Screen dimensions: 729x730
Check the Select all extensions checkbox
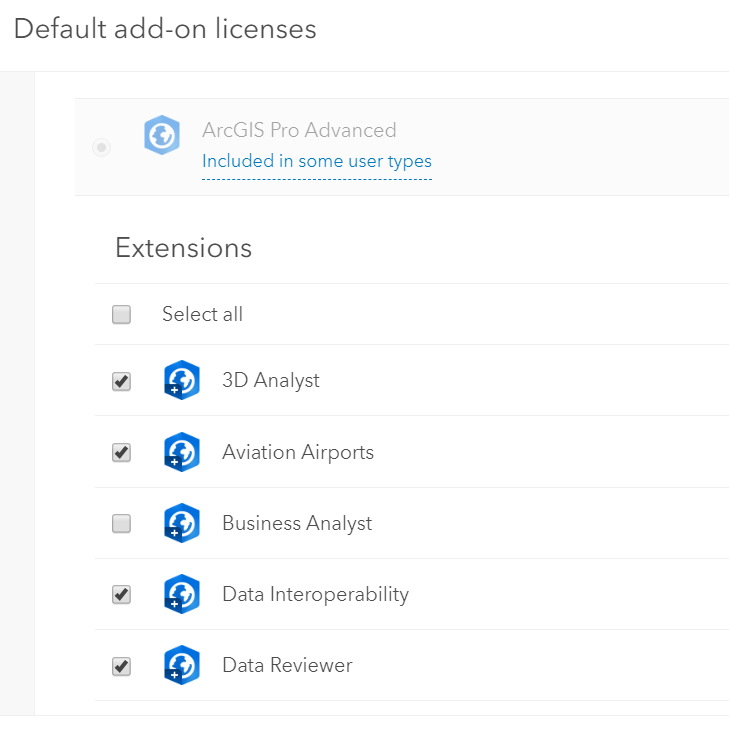(122, 314)
